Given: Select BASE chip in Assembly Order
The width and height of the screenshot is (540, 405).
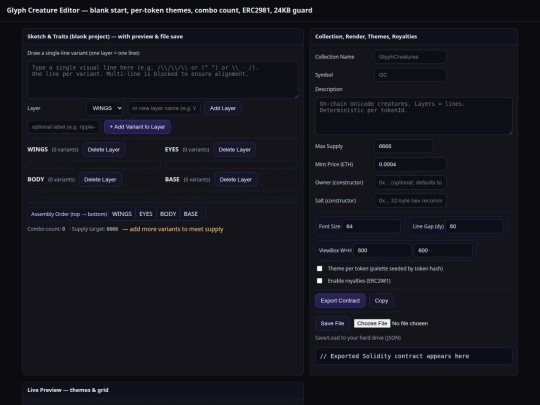Looking at the screenshot, I should coord(190,214).
